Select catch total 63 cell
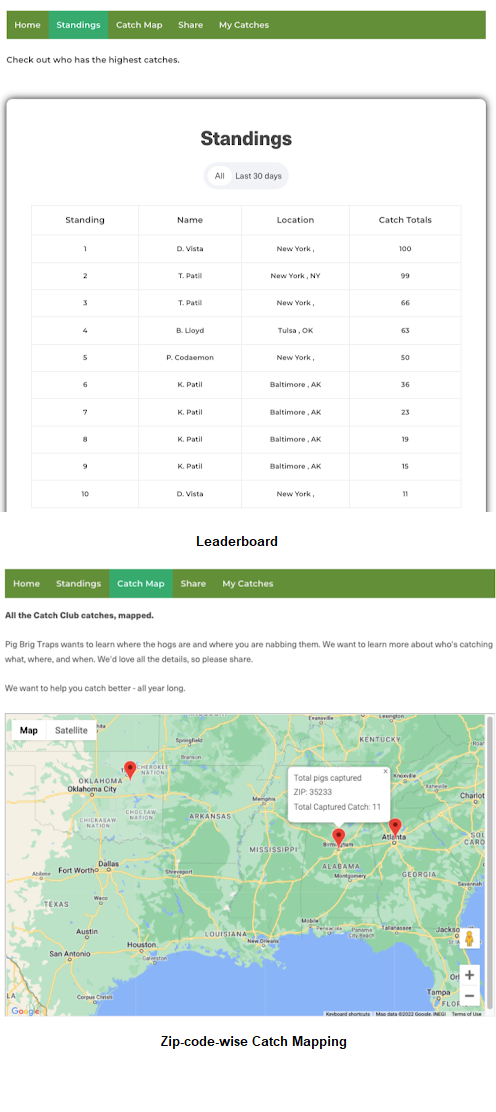 405,330
